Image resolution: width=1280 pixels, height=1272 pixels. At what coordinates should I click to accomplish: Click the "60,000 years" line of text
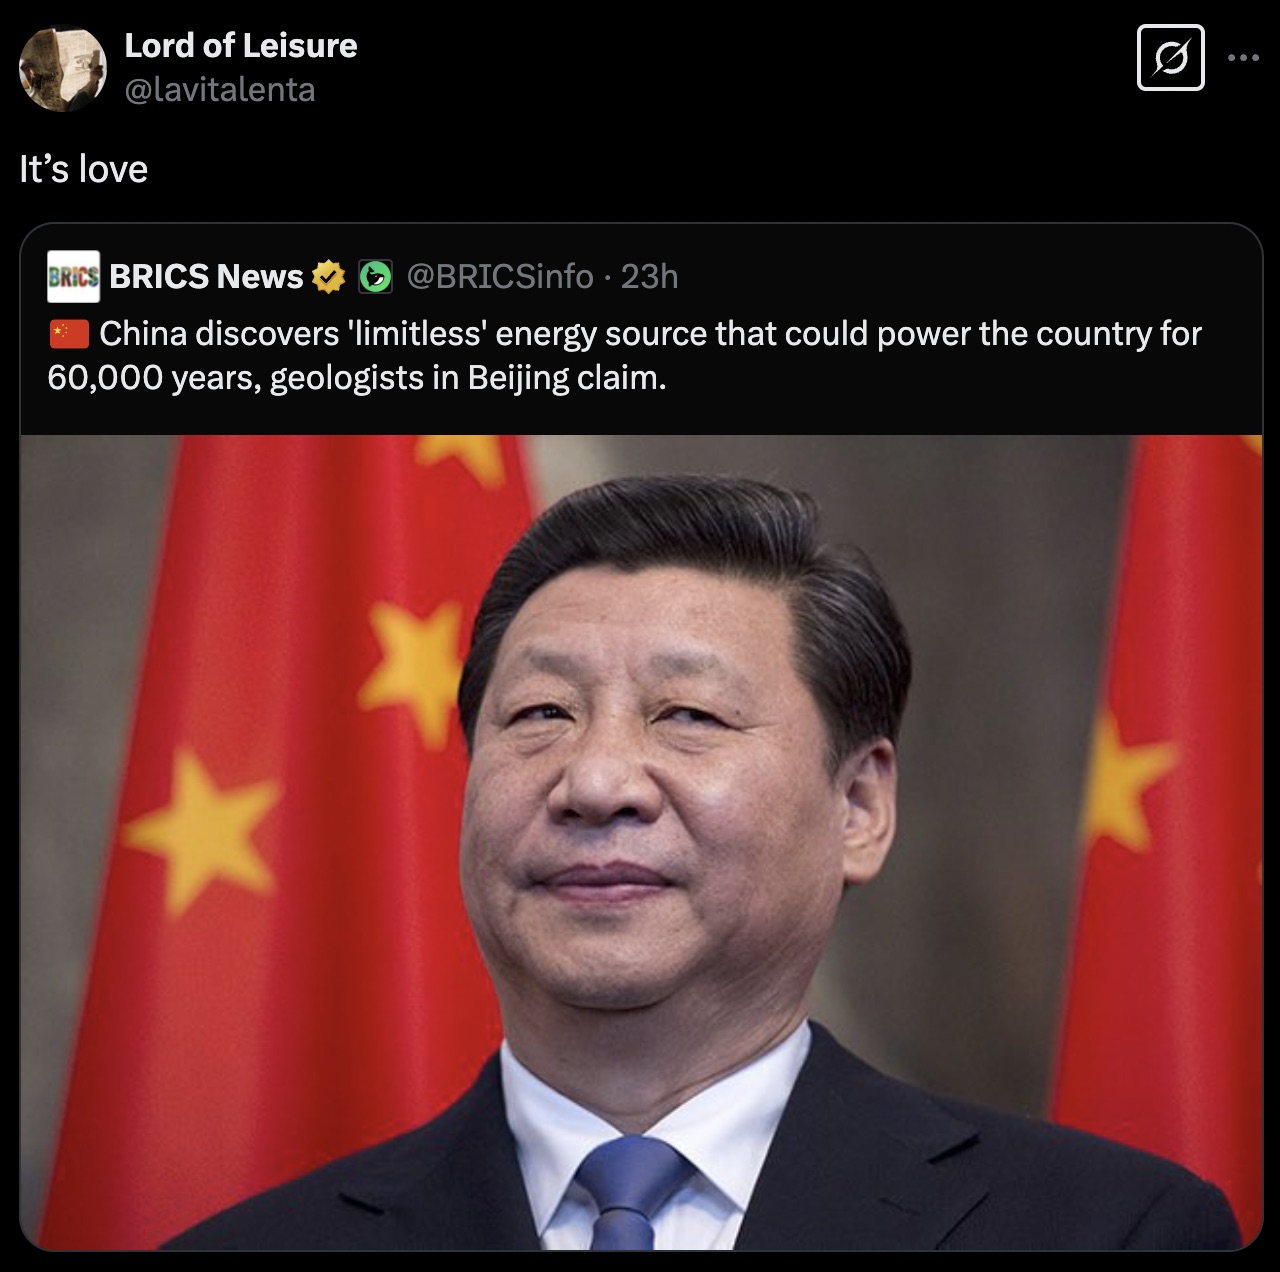coord(356,378)
